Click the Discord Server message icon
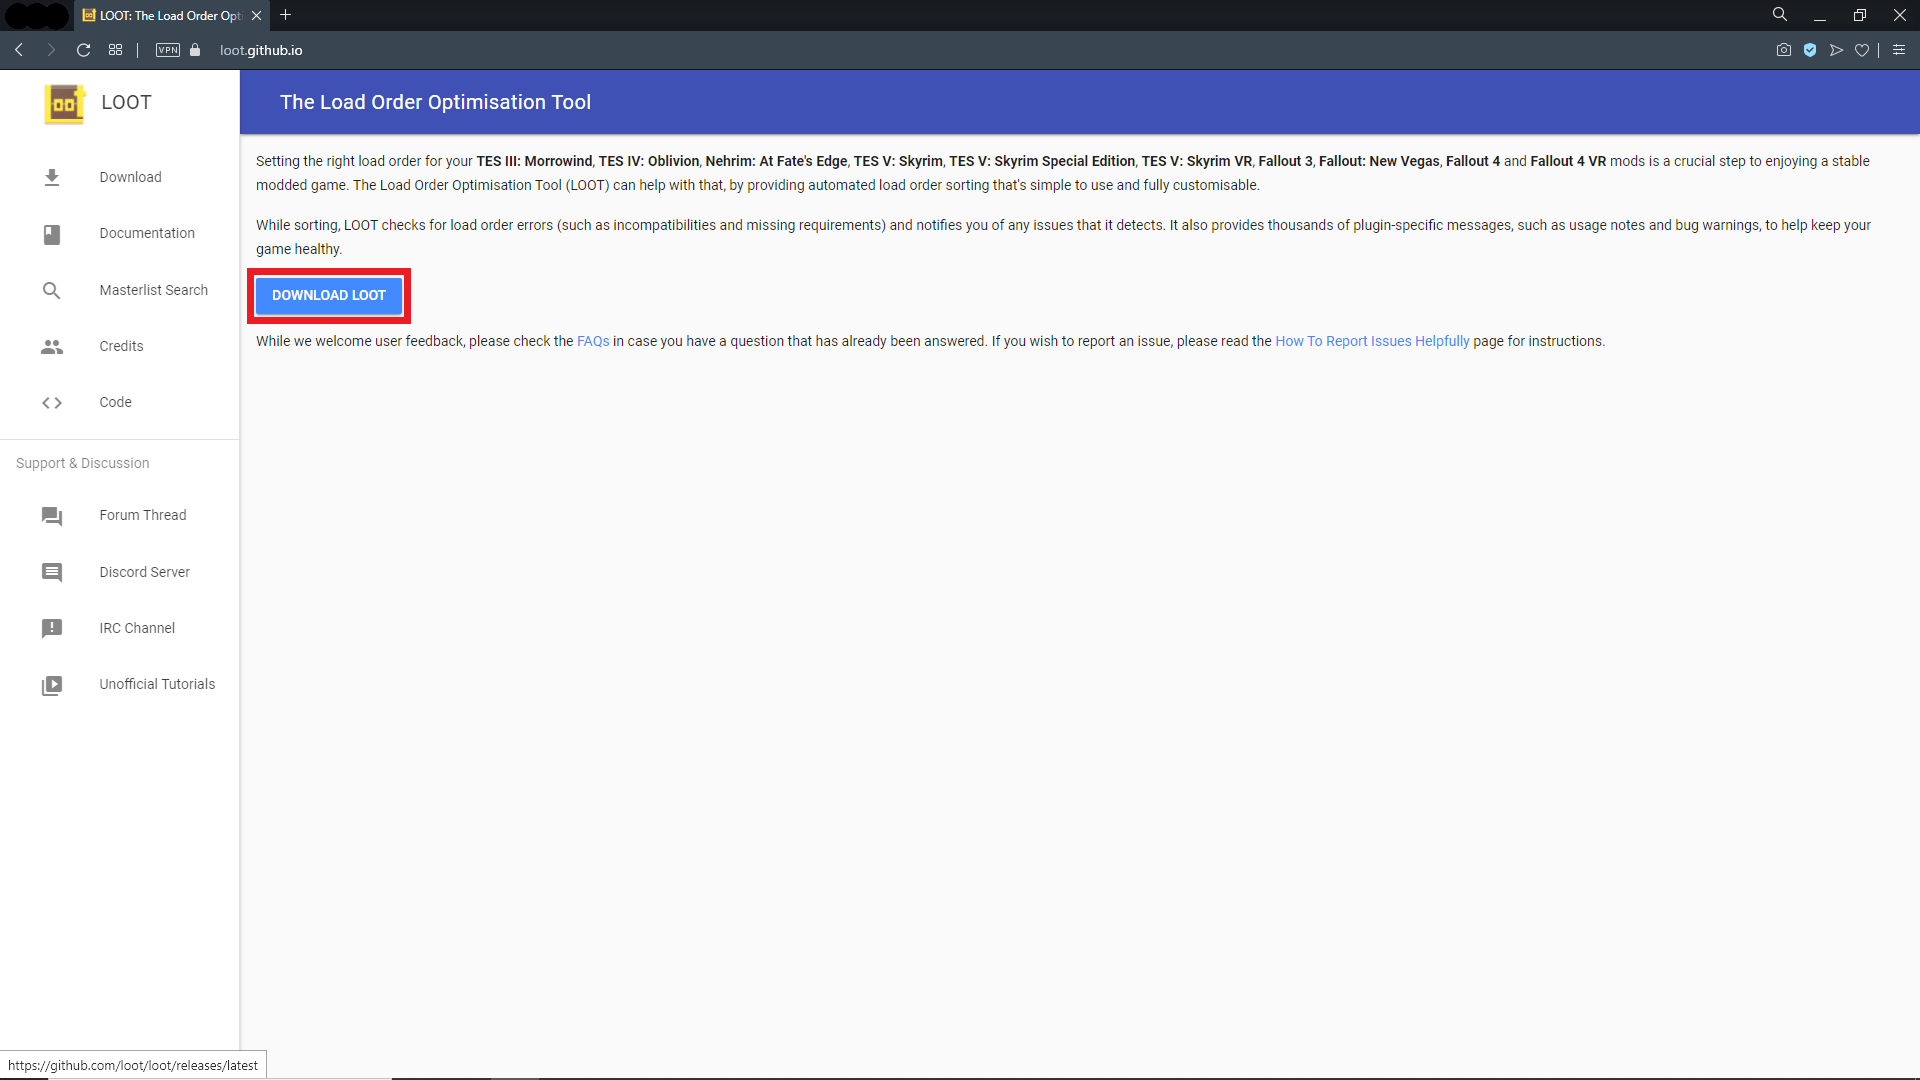Screen dimensions: 1920x1080 pyautogui.click(x=52, y=572)
